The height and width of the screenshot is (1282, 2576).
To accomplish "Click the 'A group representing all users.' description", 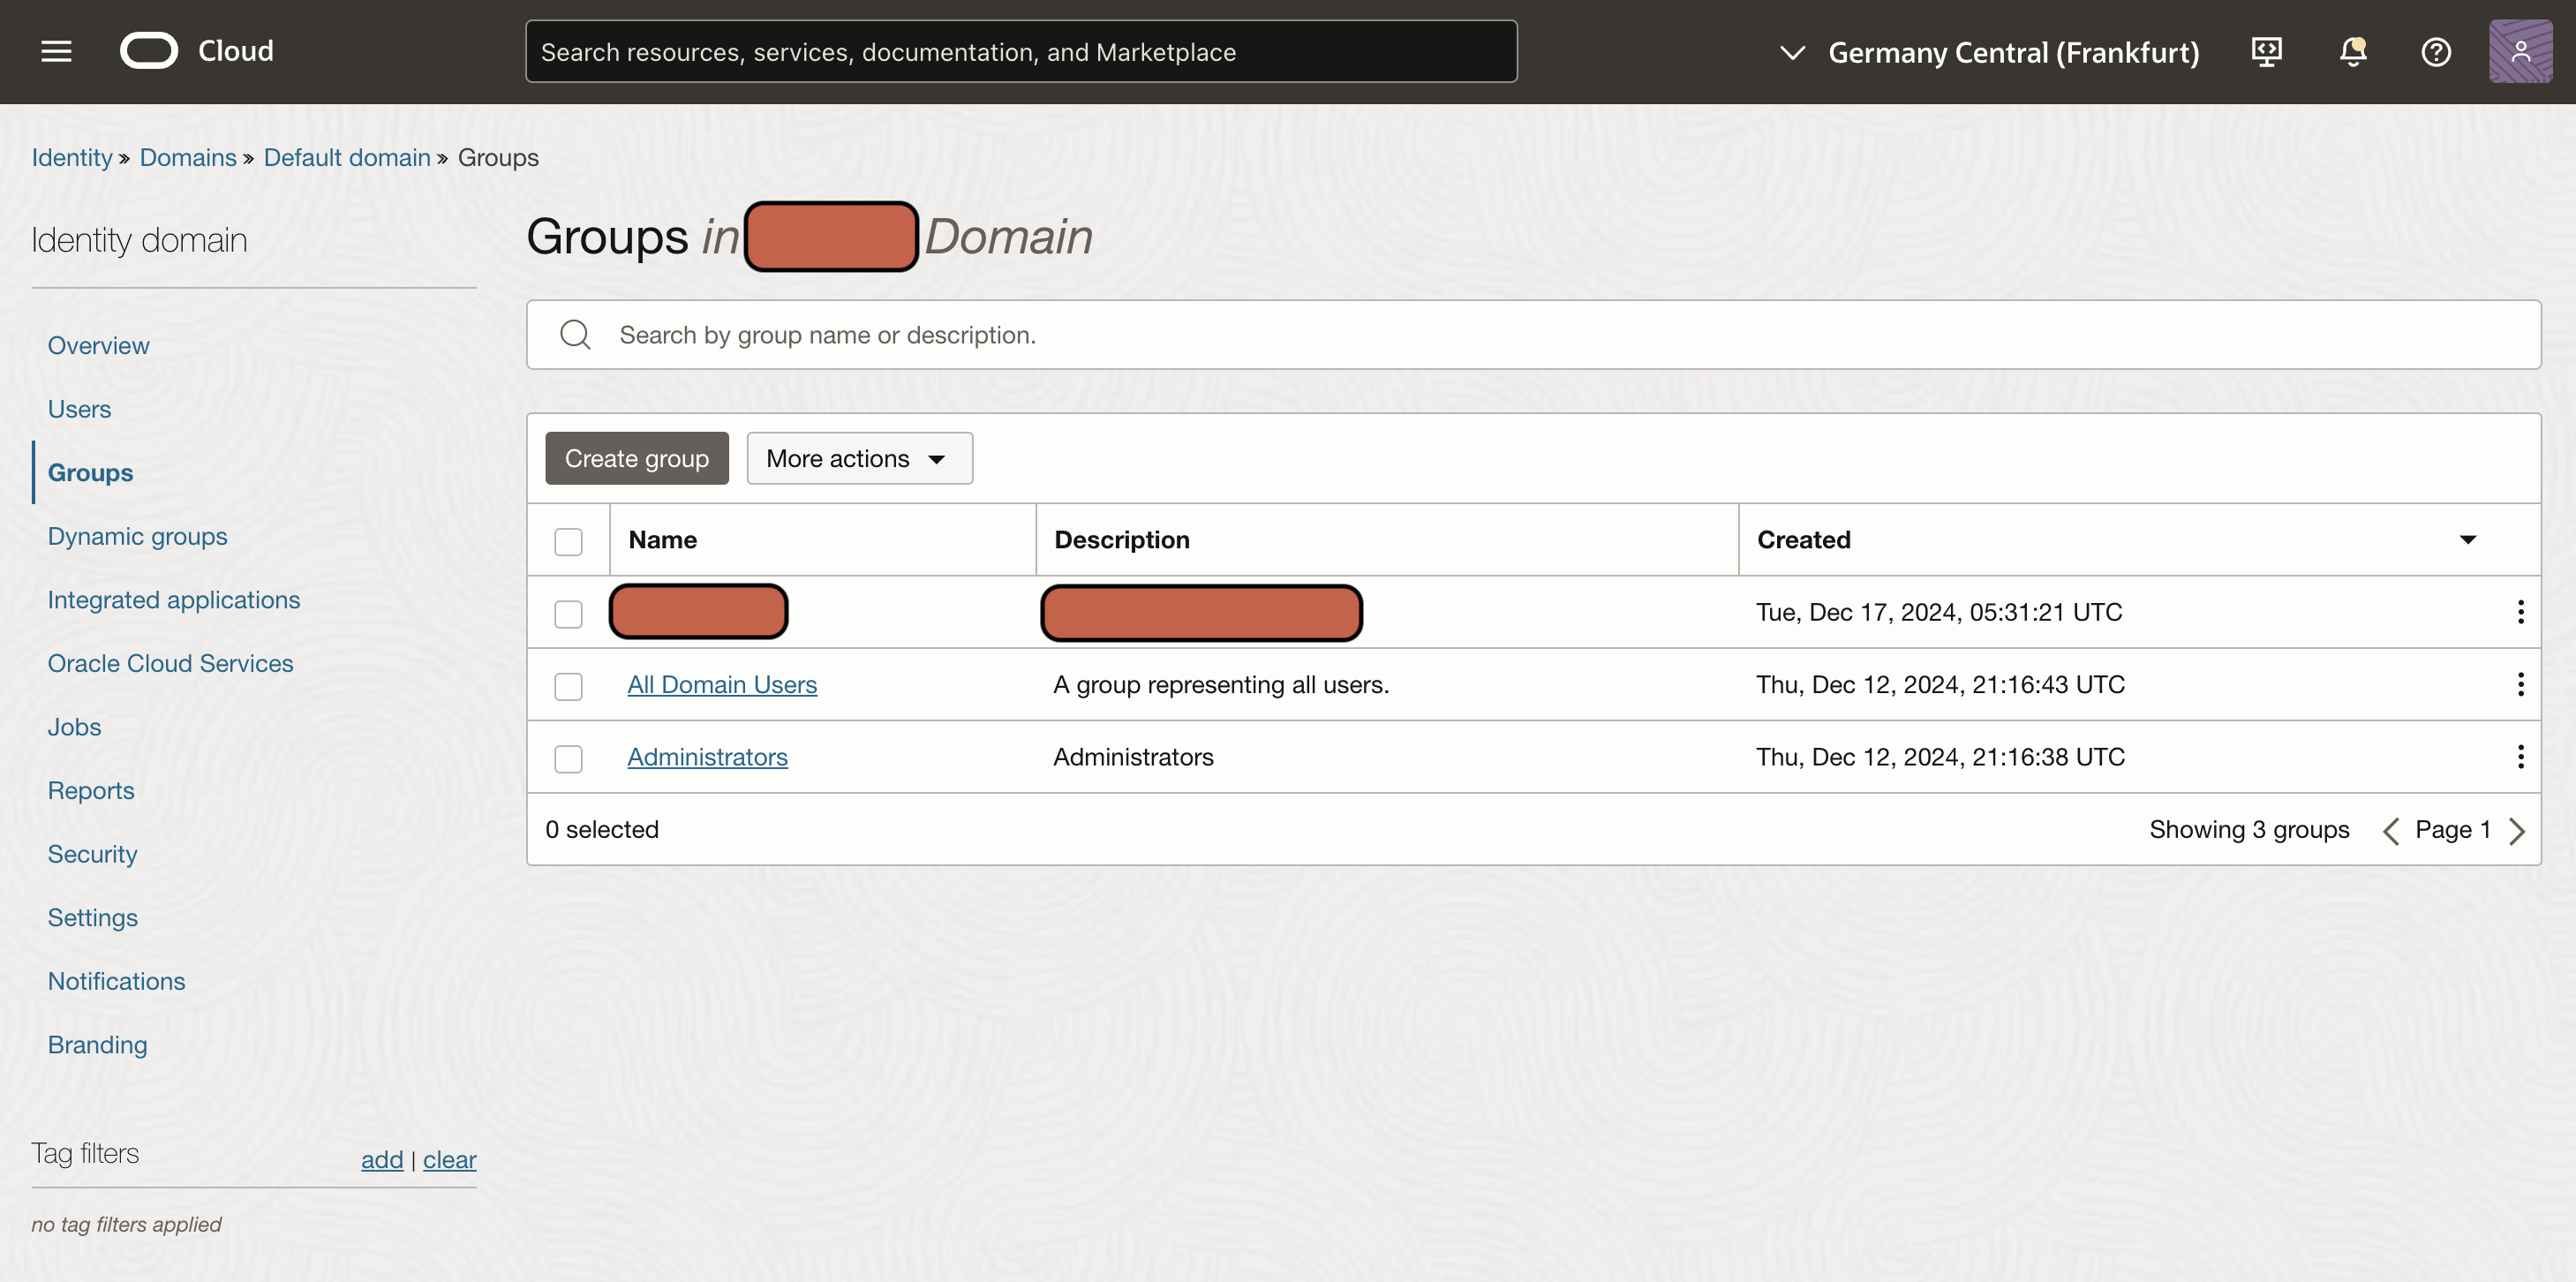I will [1221, 684].
